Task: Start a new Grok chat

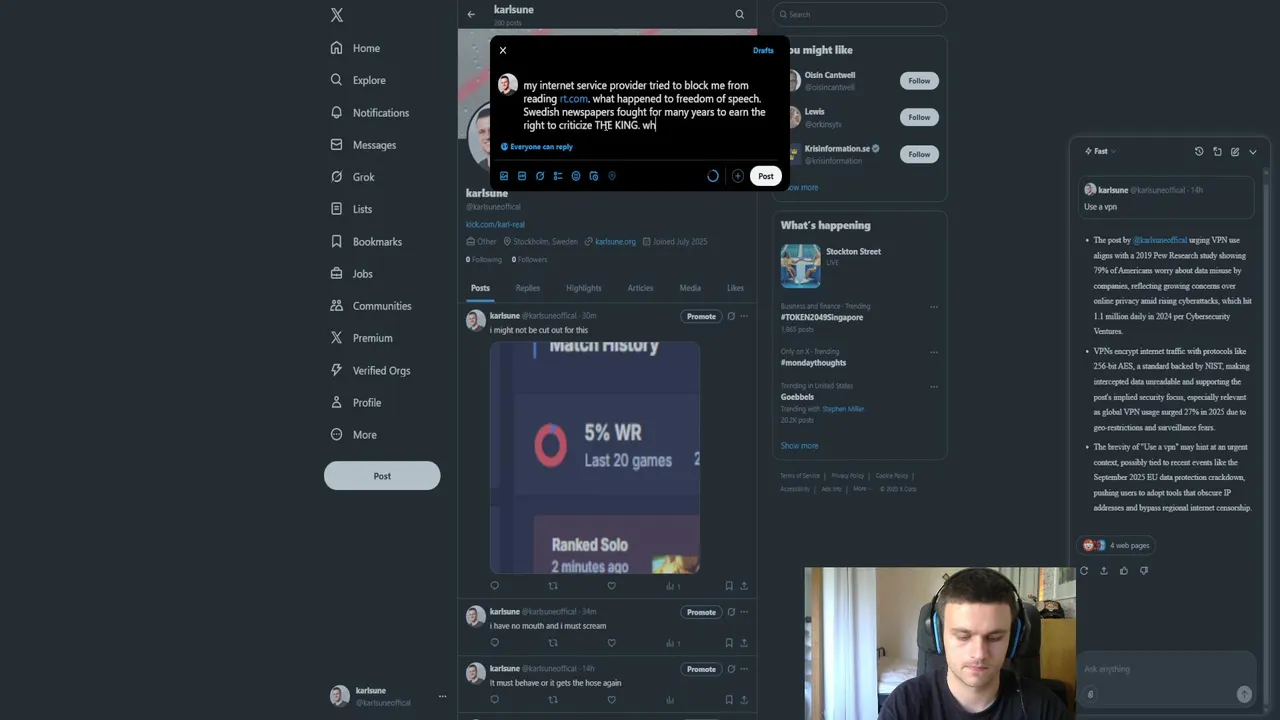Action: point(1235,151)
